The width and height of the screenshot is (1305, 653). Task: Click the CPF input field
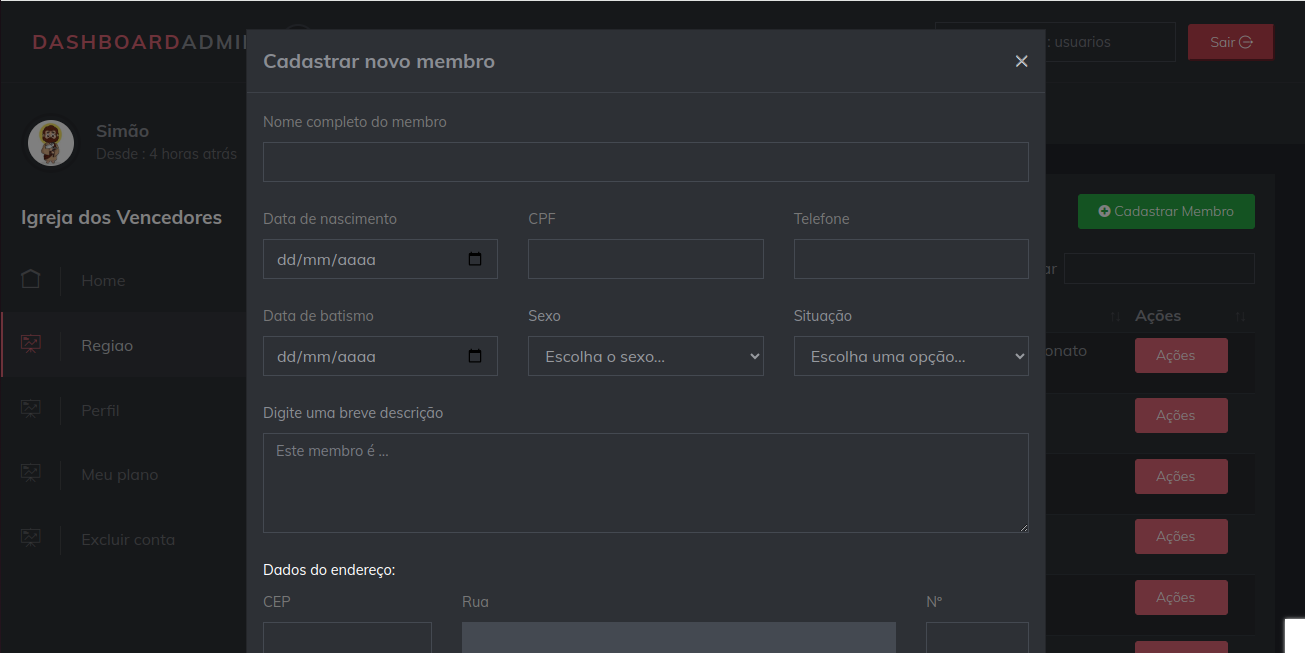(645, 259)
